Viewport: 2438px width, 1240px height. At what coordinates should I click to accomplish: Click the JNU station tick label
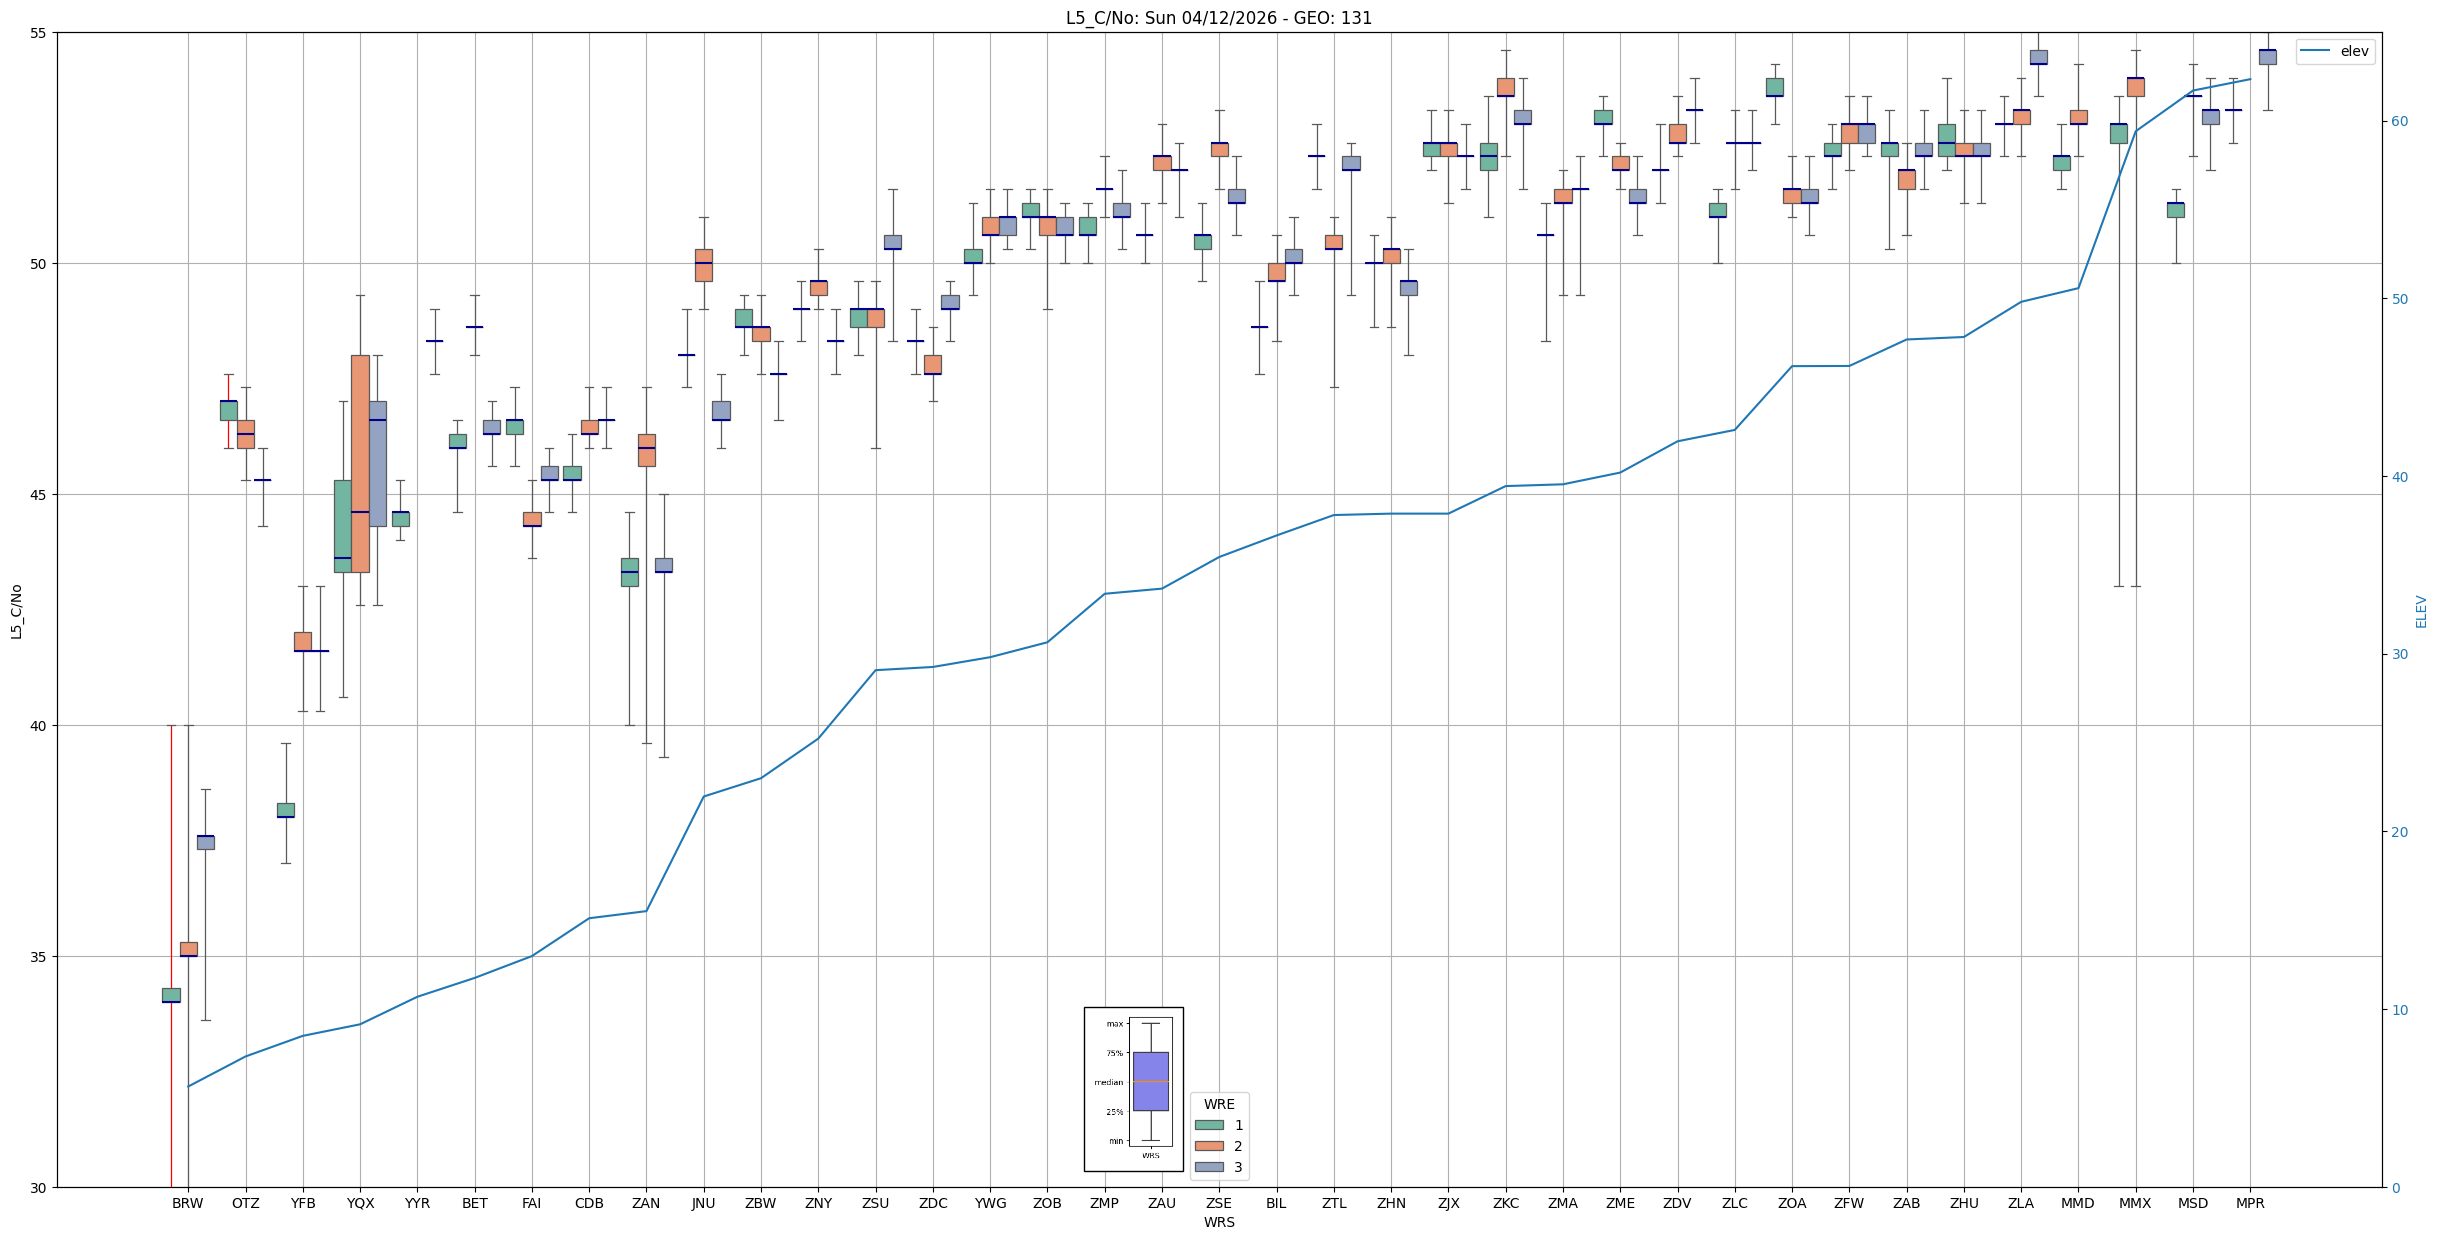pos(703,1203)
